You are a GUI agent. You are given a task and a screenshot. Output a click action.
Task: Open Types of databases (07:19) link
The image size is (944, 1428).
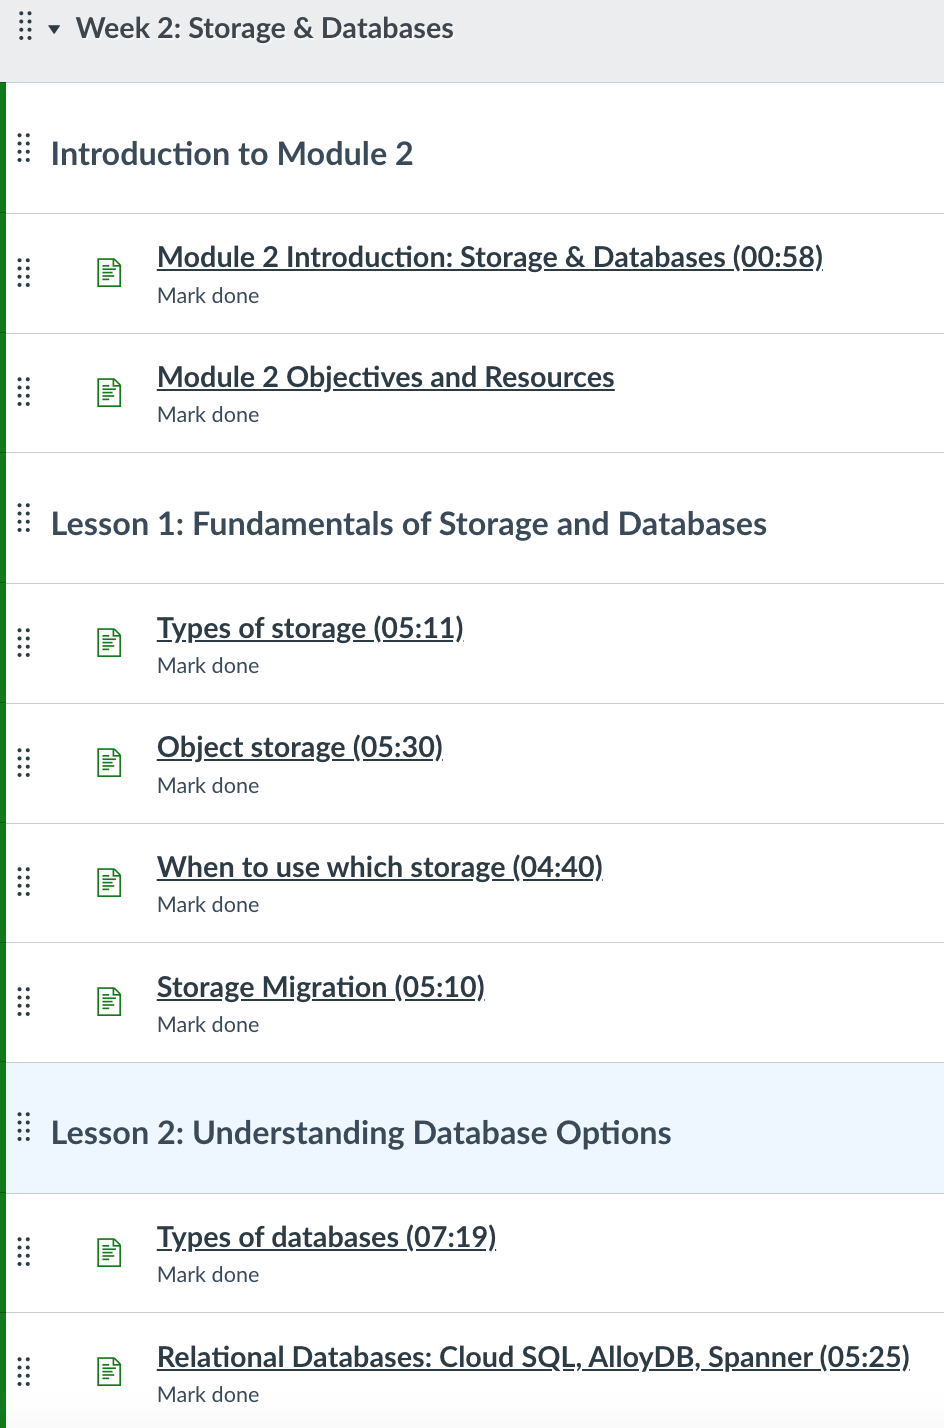point(327,1237)
